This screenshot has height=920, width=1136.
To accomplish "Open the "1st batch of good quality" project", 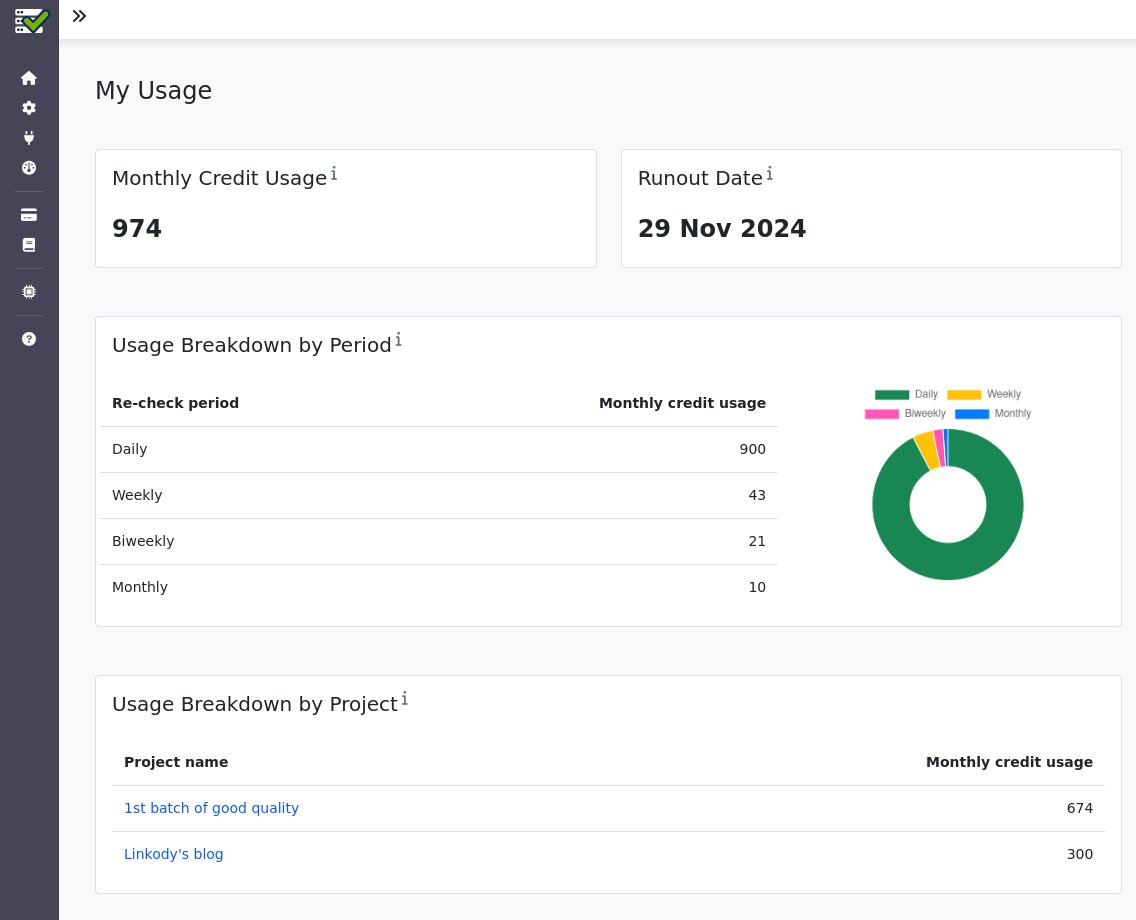I will tap(211, 808).
